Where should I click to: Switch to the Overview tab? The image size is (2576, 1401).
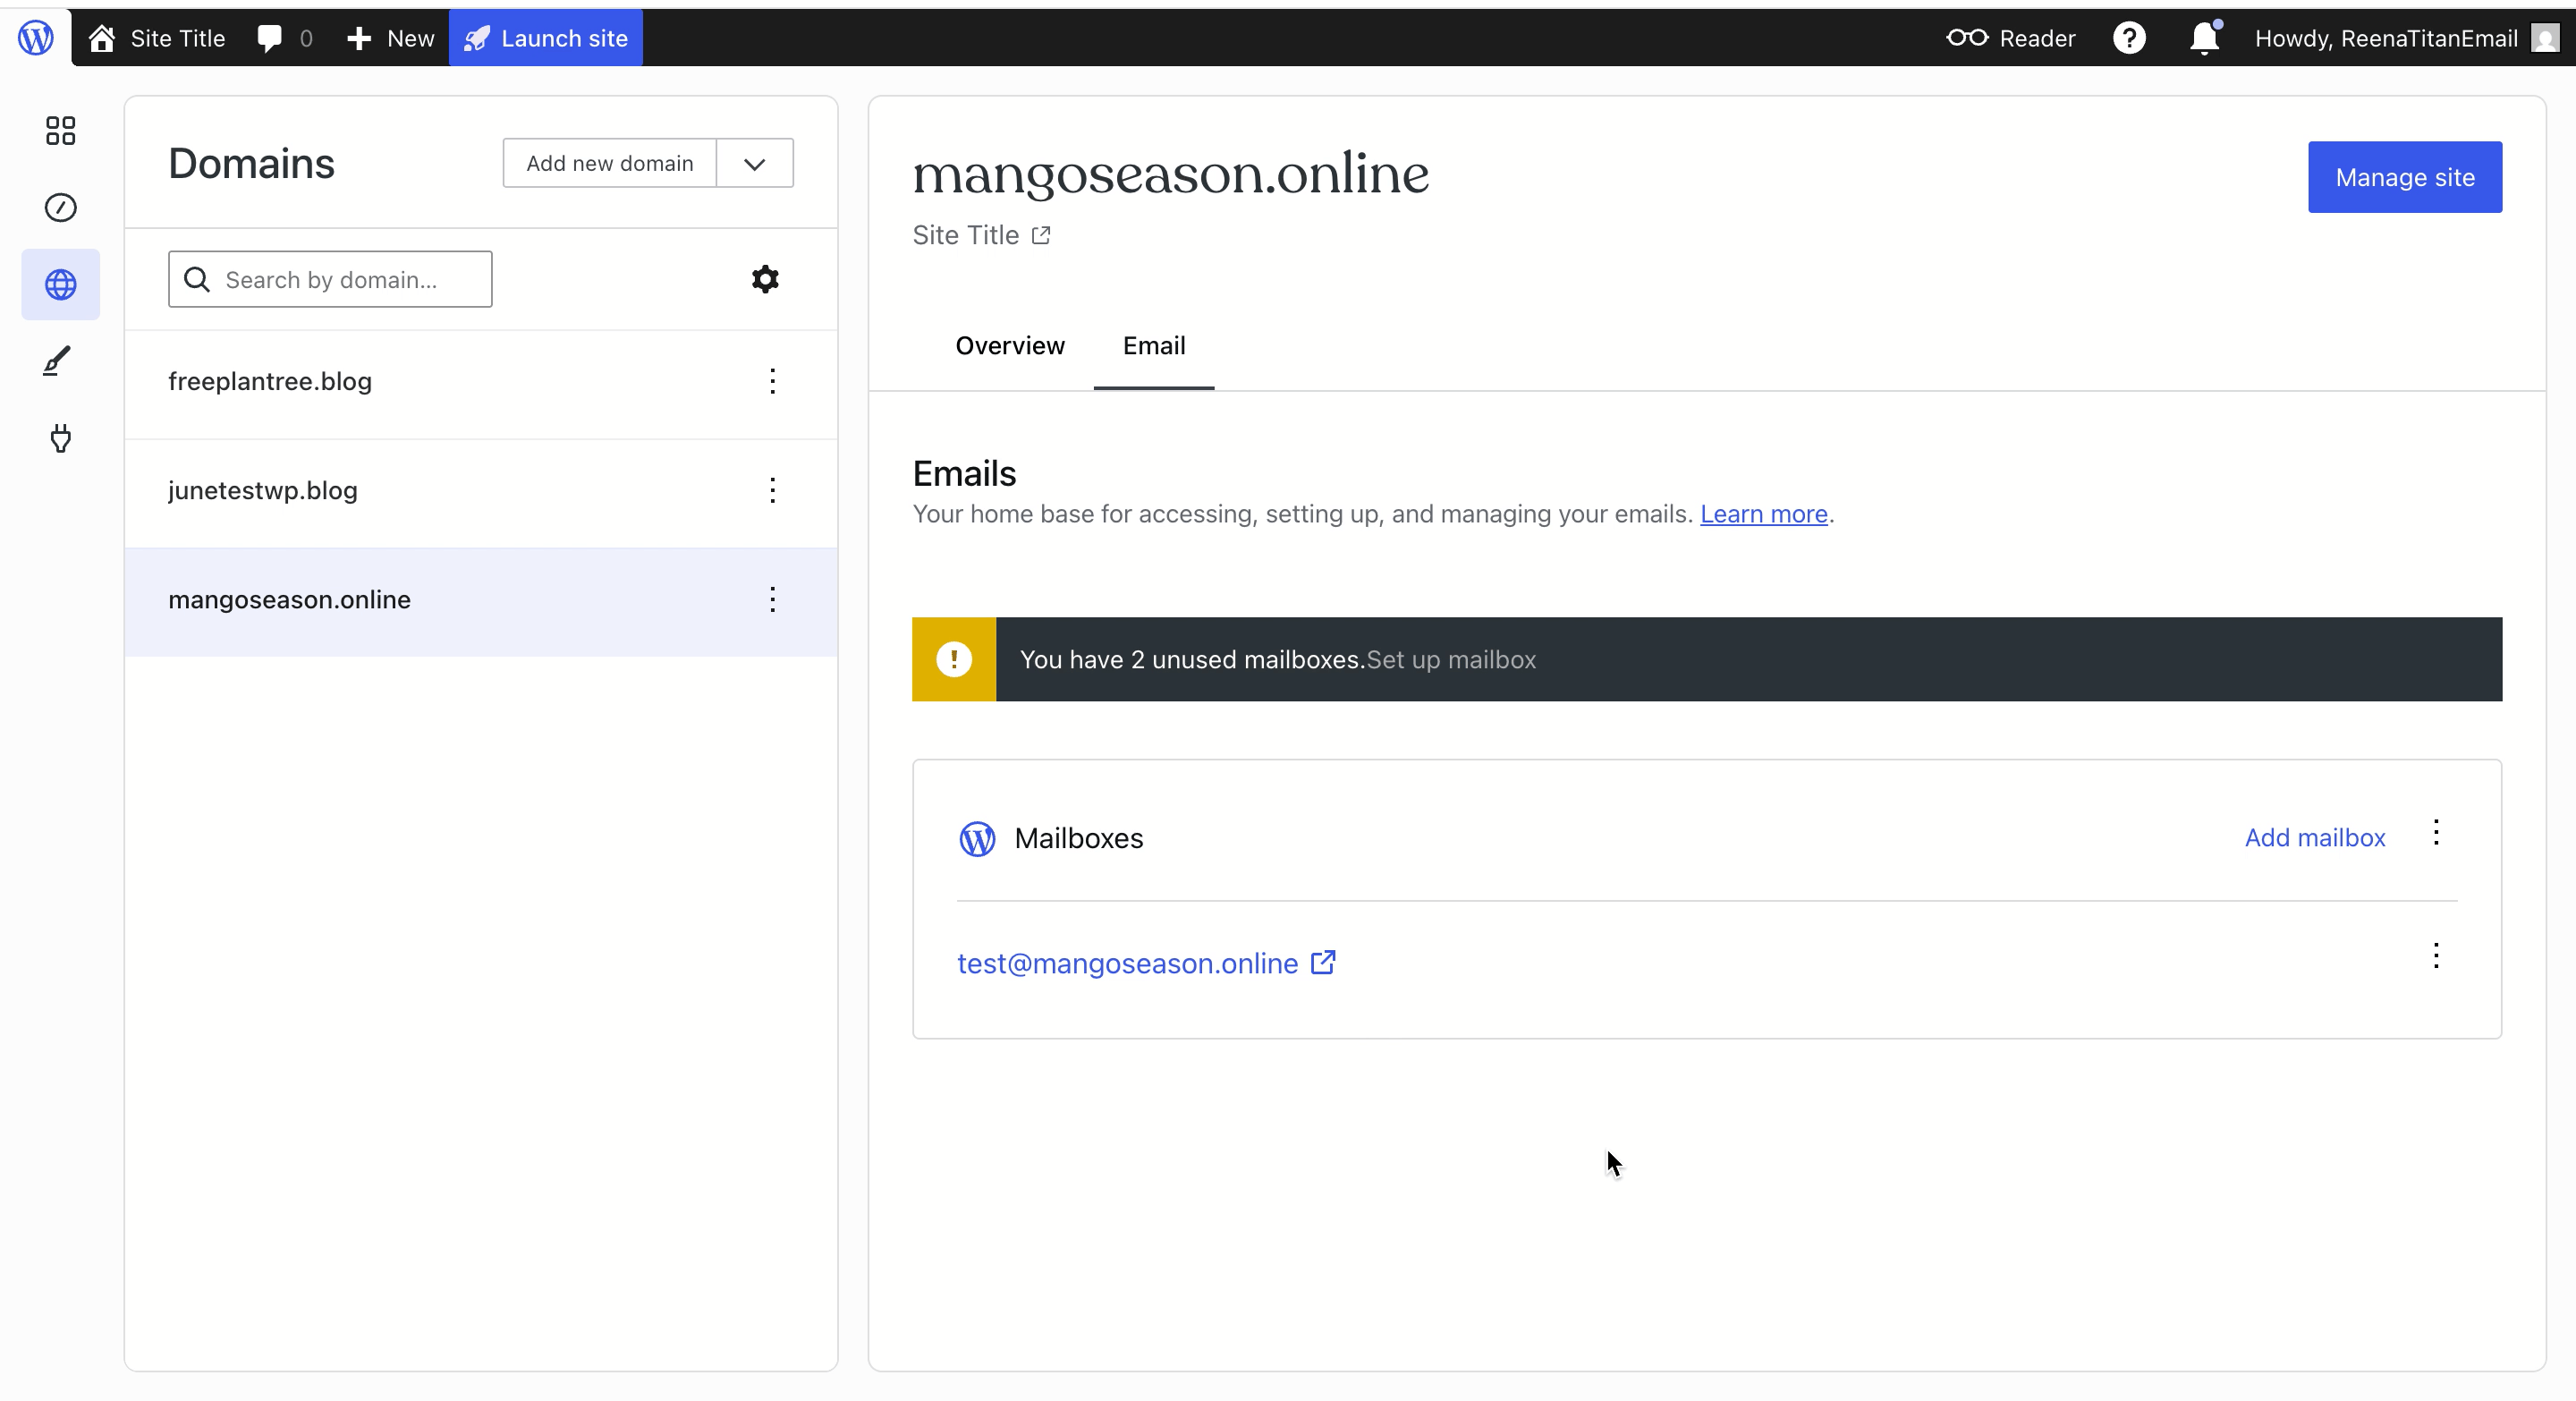point(1010,346)
